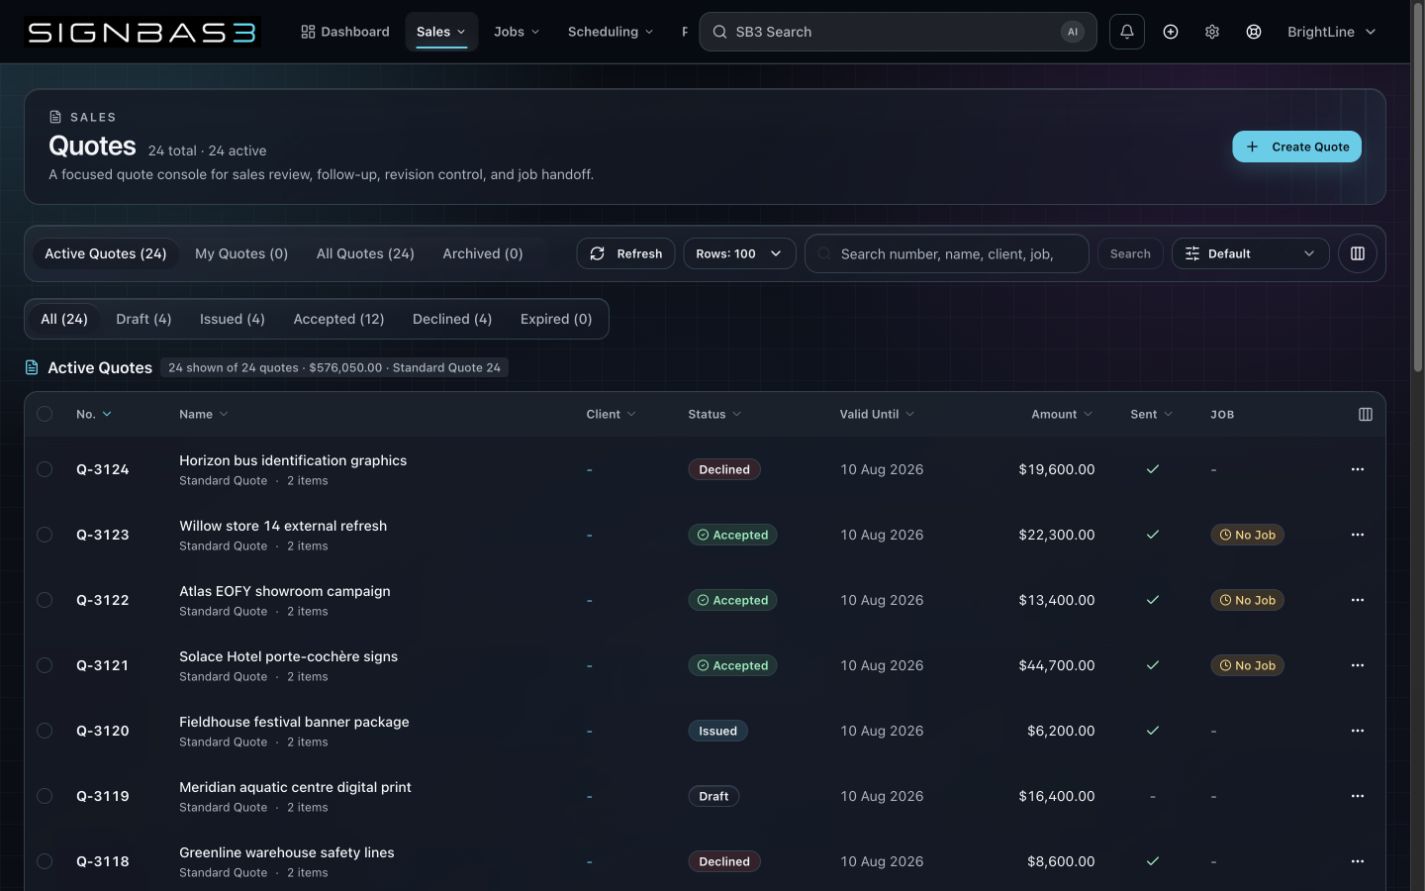1425x891 pixels.
Task: Open the Default view dropdown
Action: 1250,254
